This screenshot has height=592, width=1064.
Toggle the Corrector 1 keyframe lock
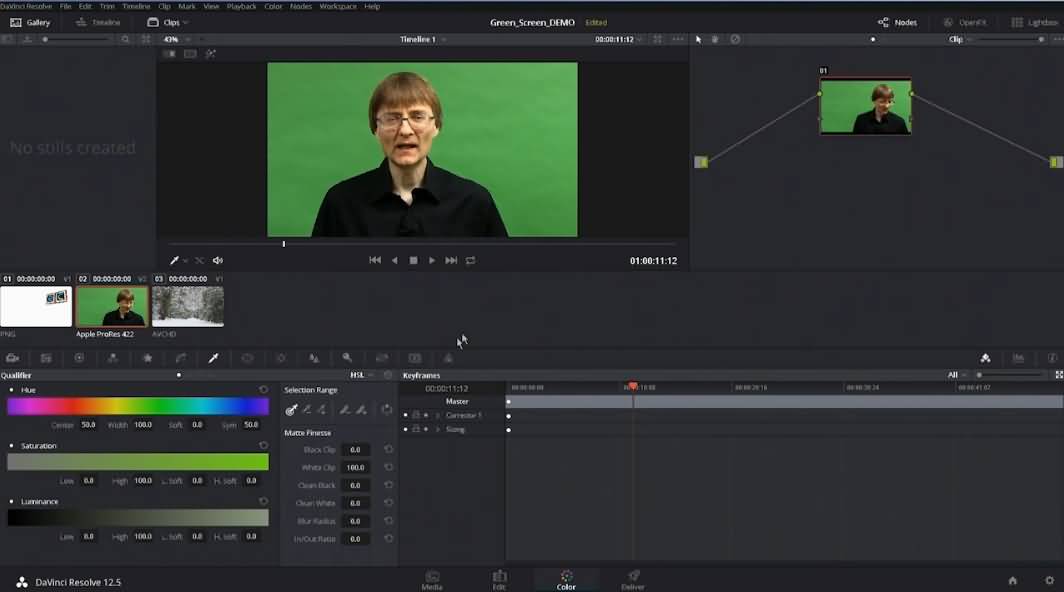(416, 415)
